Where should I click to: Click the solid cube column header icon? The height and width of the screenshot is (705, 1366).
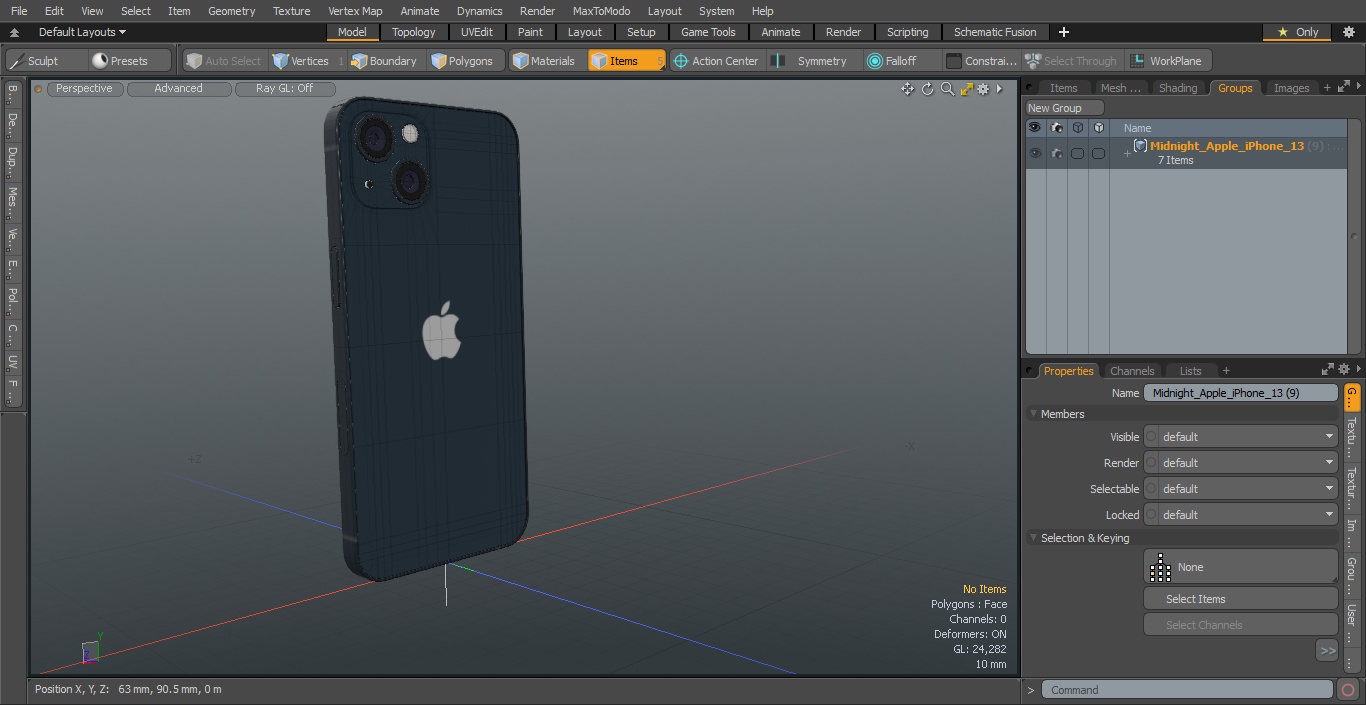pyautogui.click(x=1098, y=128)
